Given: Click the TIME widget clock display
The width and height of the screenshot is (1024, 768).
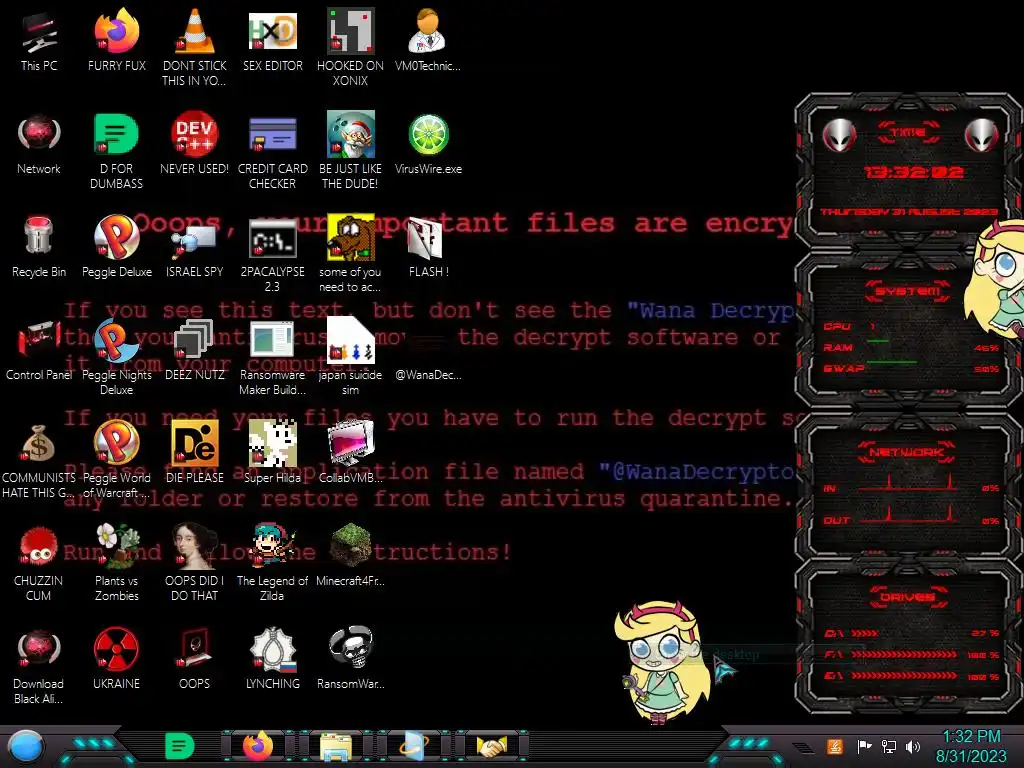Looking at the screenshot, I should (x=912, y=172).
